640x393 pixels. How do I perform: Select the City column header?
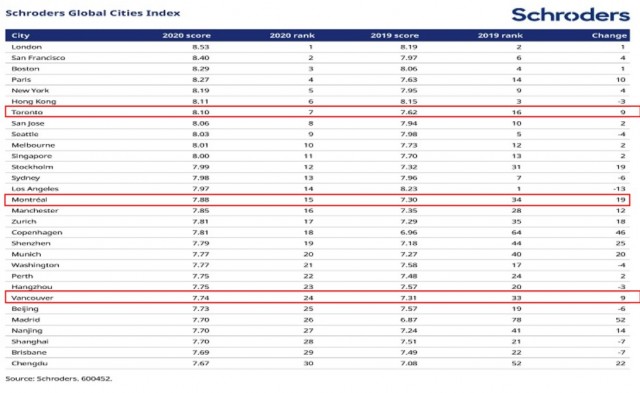[x=20, y=36]
